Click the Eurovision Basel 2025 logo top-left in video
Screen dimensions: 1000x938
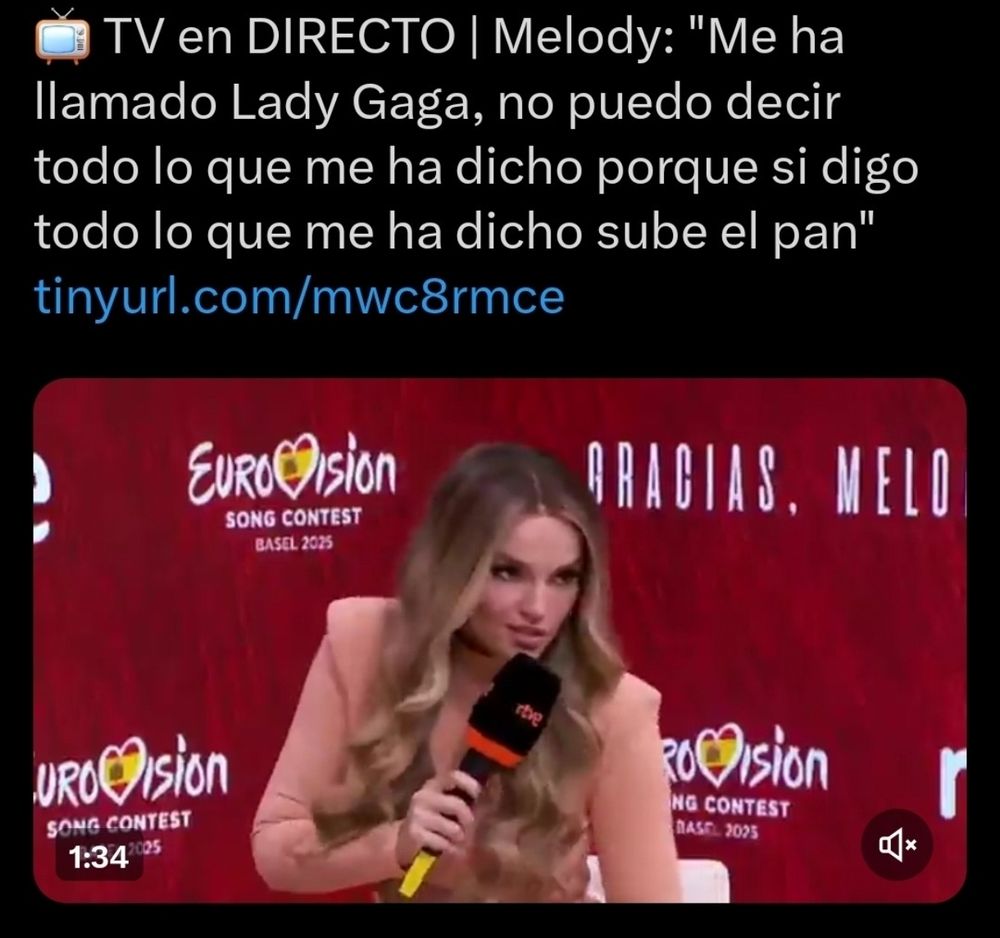292,492
